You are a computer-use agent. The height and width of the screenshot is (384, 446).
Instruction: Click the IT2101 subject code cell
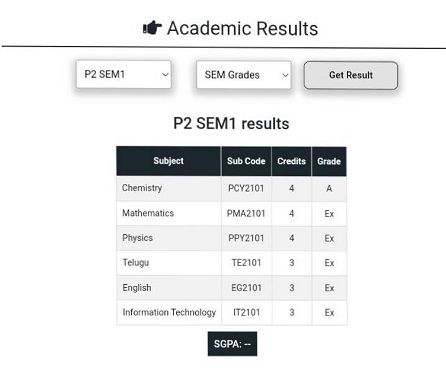point(246,312)
